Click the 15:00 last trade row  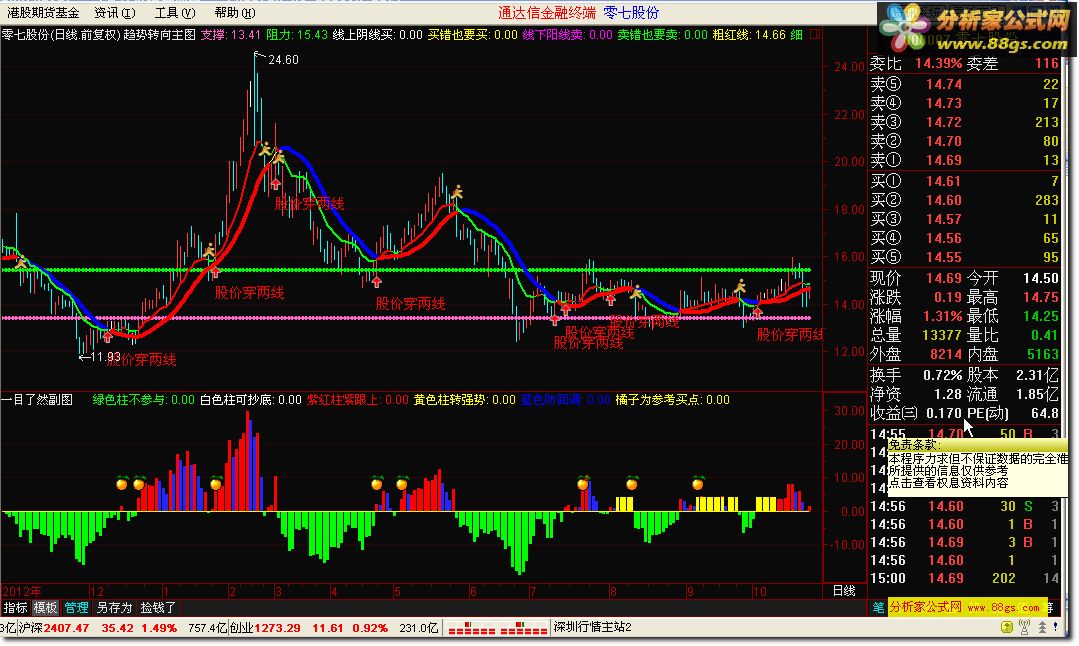[964, 578]
